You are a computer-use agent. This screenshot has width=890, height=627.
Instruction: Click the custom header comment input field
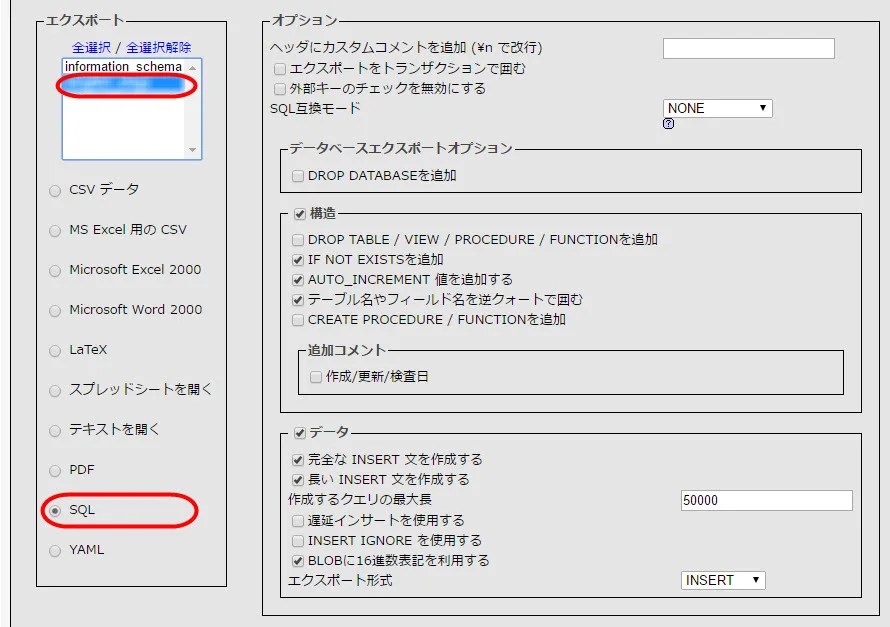coord(748,46)
